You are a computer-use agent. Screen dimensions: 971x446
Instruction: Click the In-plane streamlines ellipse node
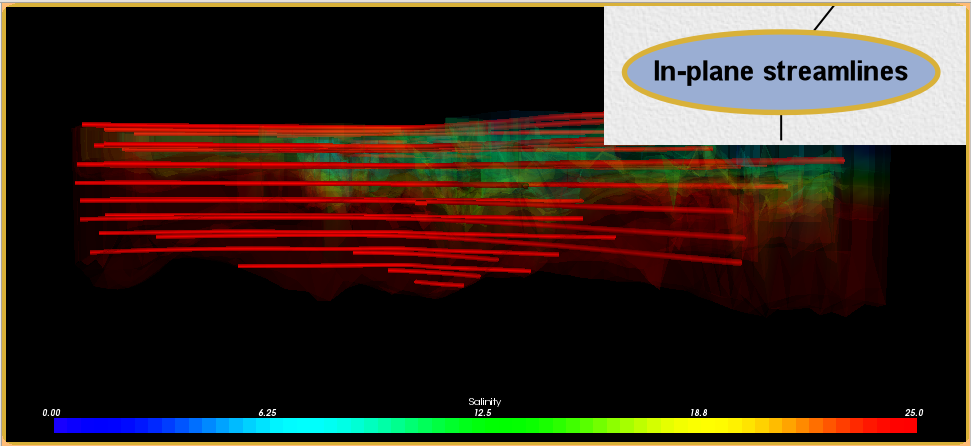(x=780, y=72)
